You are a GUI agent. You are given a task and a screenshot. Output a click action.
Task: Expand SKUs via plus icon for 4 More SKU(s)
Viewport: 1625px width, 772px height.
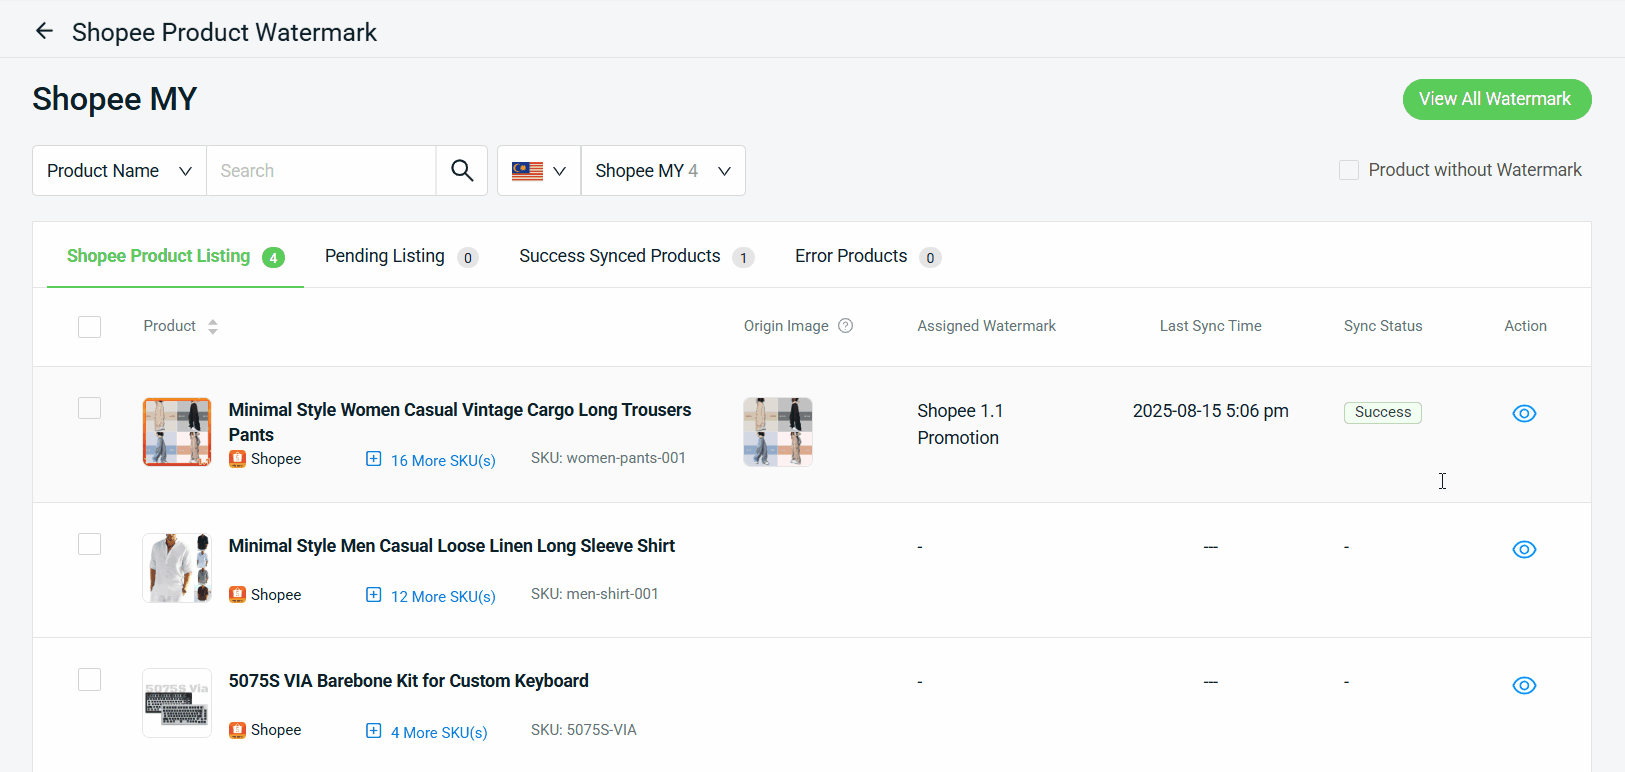[x=373, y=731]
